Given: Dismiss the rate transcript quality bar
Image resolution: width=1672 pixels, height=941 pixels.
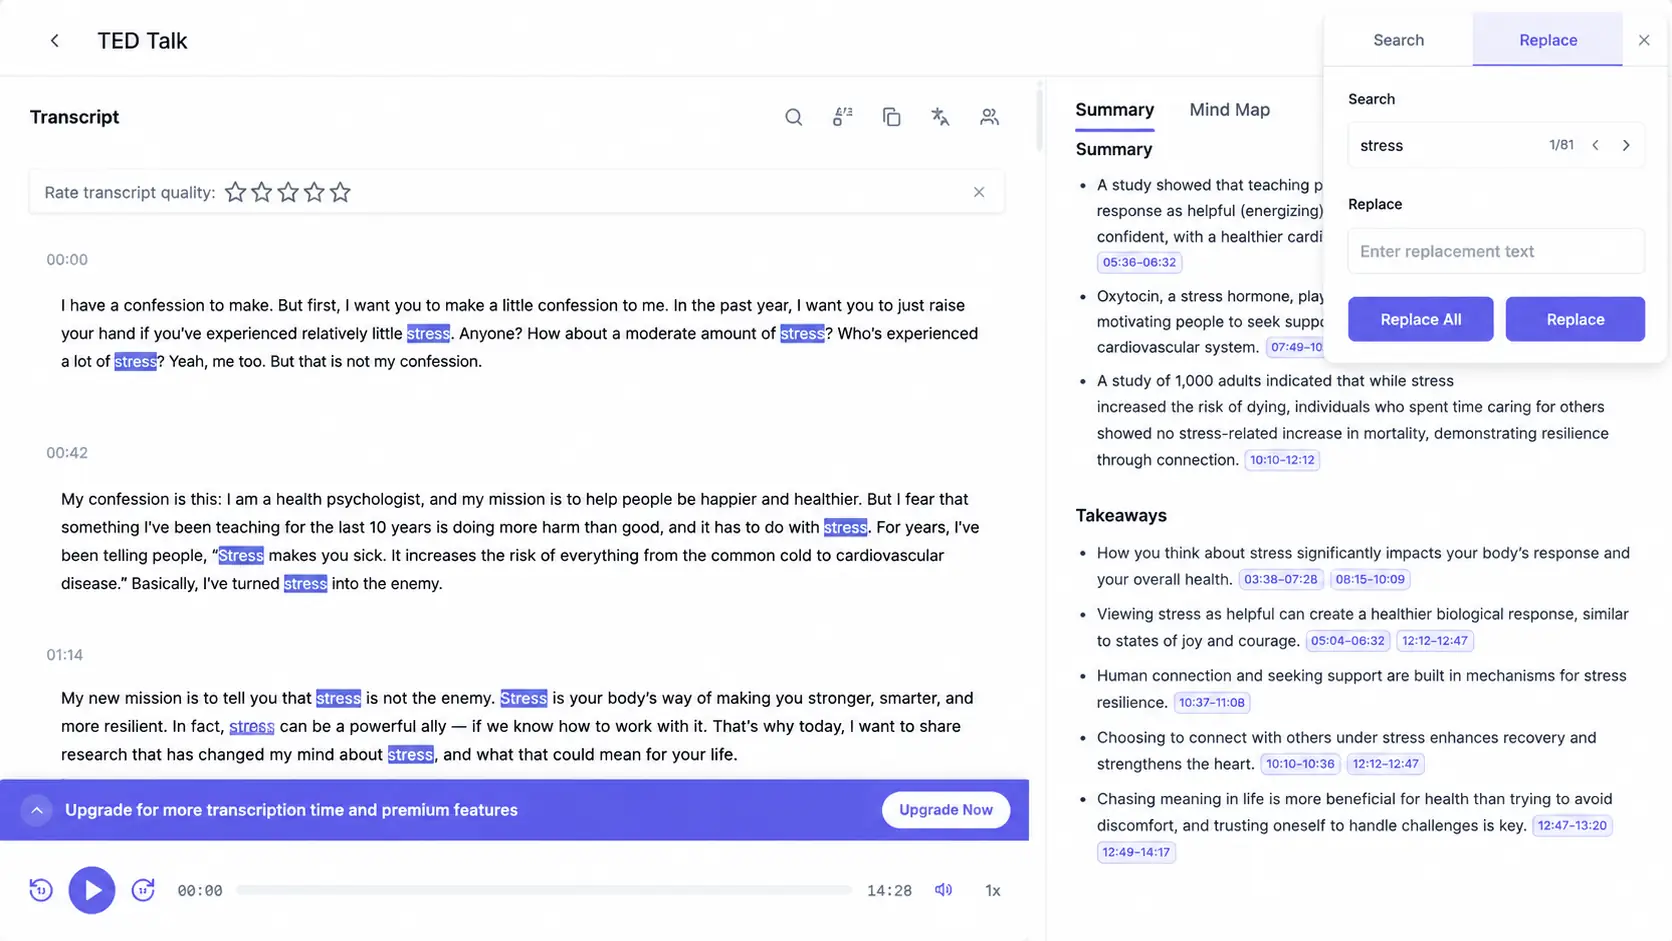Looking at the screenshot, I should (979, 192).
